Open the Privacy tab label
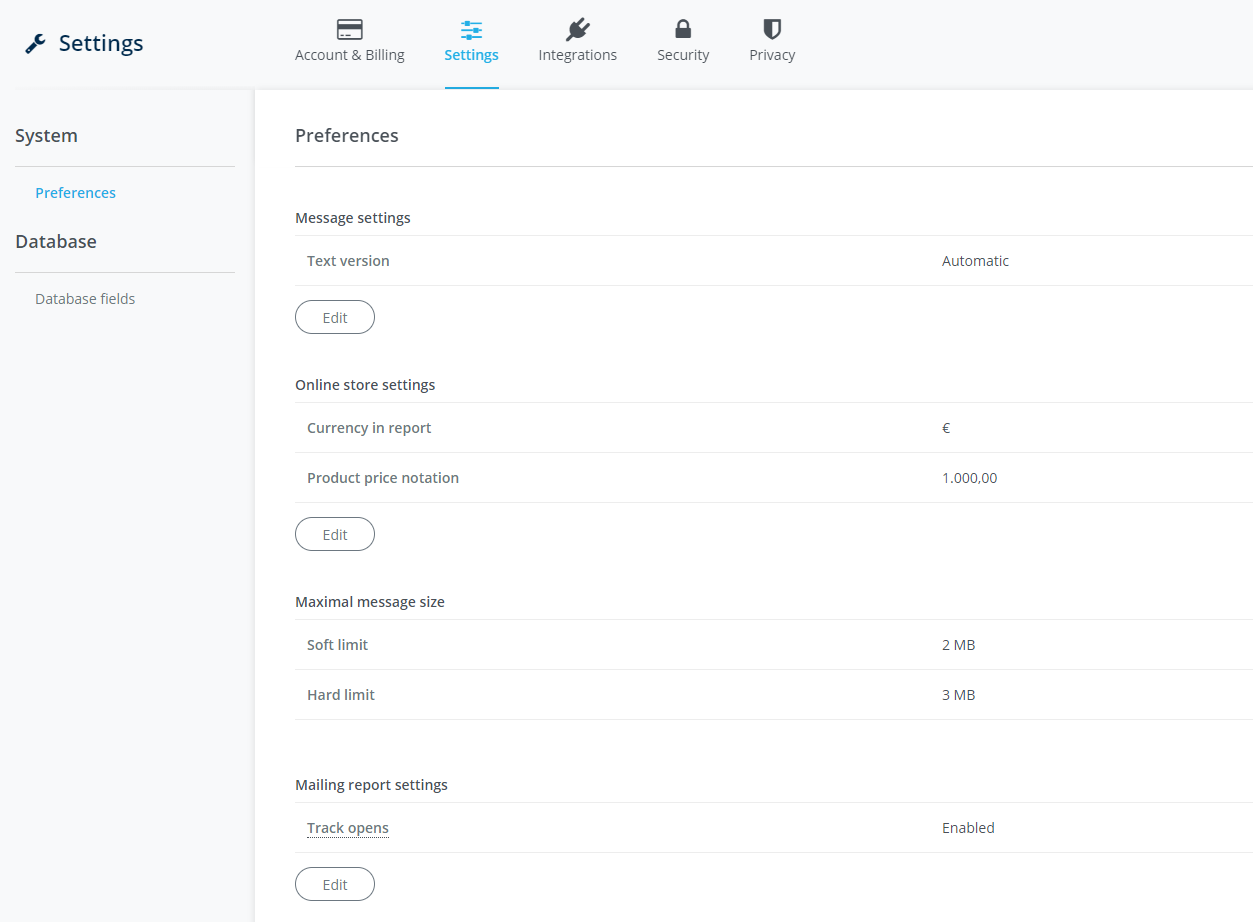1253x922 pixels. 772,55
